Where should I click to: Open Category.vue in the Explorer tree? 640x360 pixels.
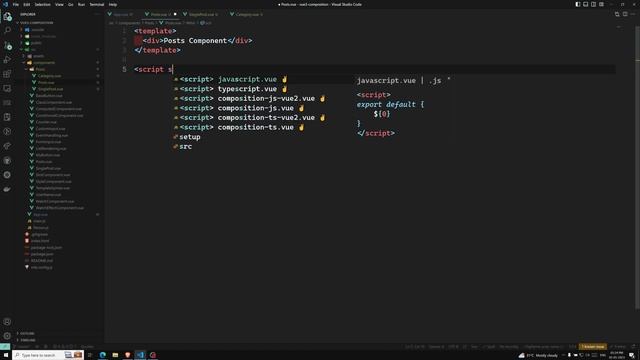49,76
